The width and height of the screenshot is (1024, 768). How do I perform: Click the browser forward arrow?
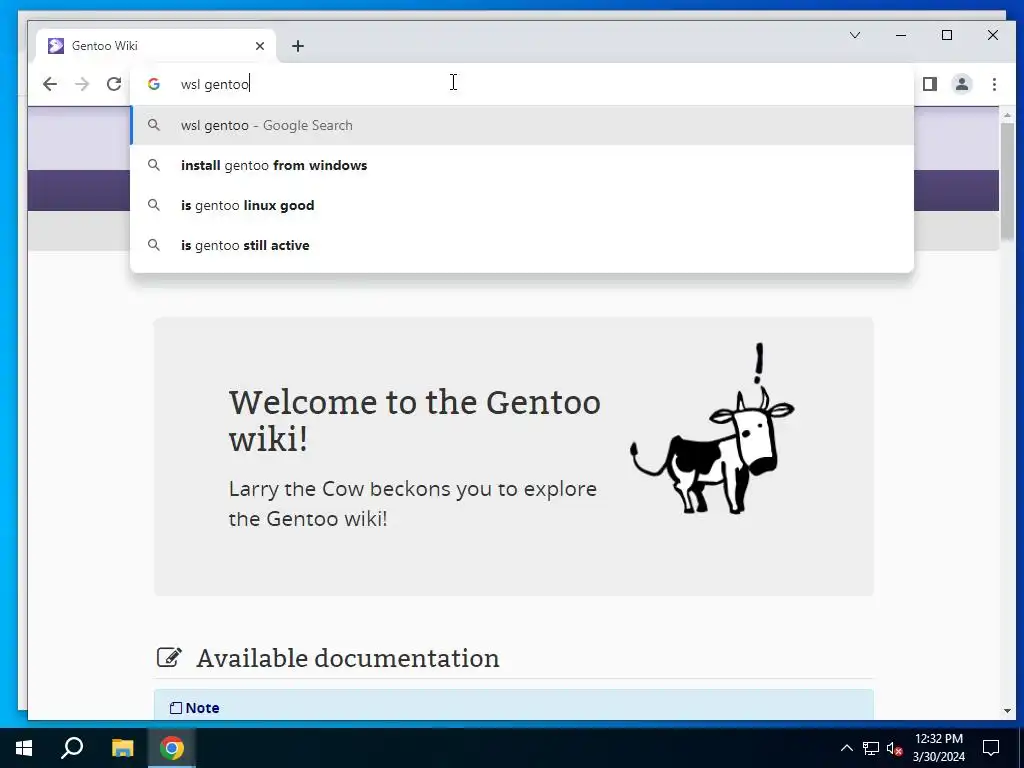pyautogui.click(x=82, y=84)
